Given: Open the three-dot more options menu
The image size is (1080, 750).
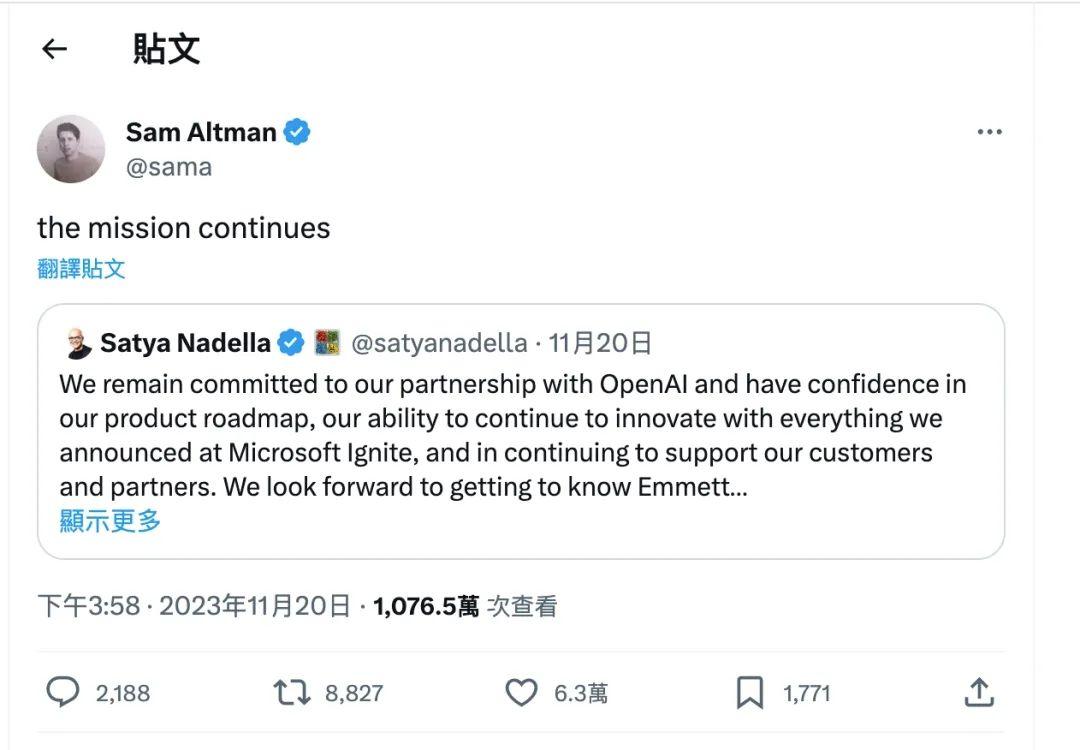Looking at the screenshot, I should click(989, 132).
